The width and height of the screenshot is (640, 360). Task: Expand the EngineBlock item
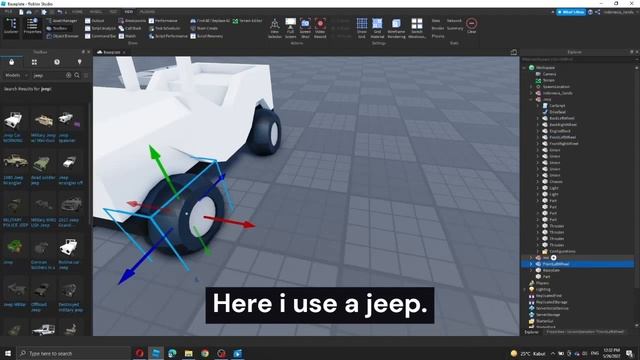pos(538,131)
